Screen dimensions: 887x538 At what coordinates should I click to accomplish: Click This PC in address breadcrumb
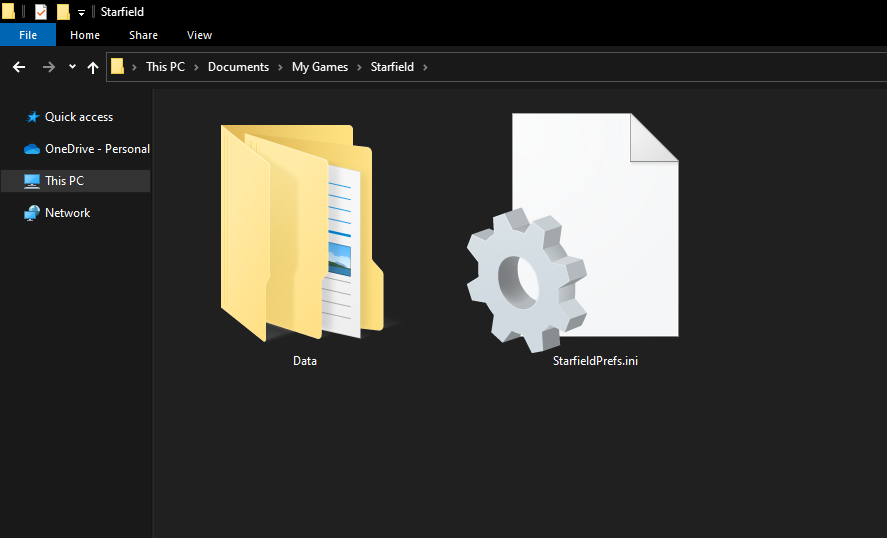[x=165, y=67]
